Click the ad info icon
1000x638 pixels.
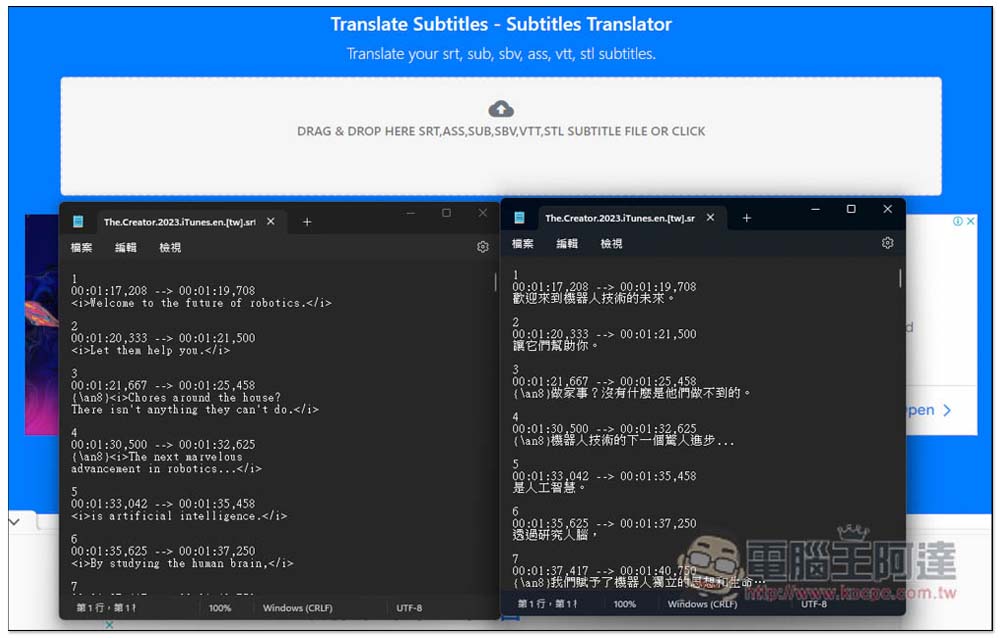tap(957, 221)
